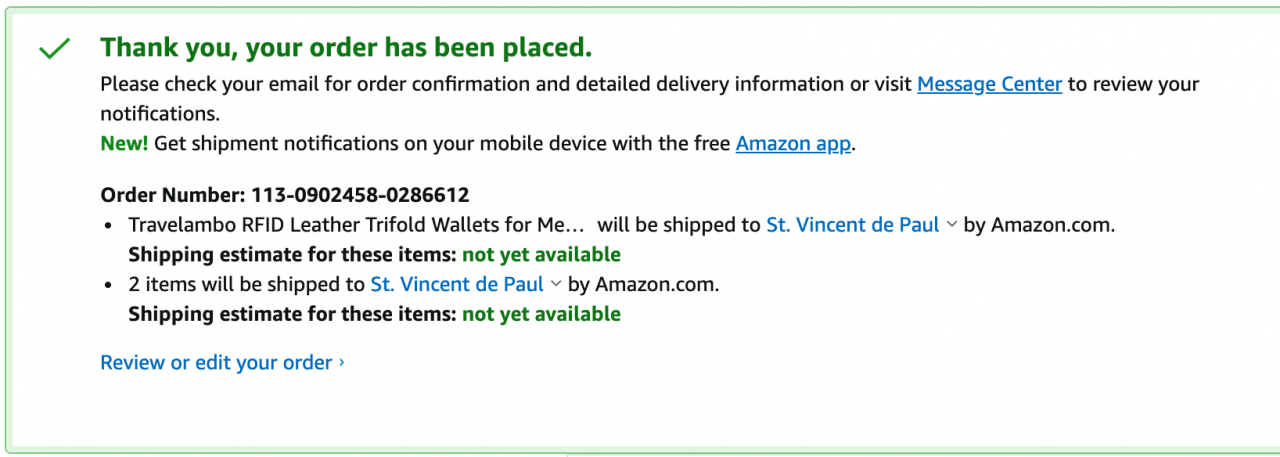Click the green 'New!' label

[x=124, y=143]
